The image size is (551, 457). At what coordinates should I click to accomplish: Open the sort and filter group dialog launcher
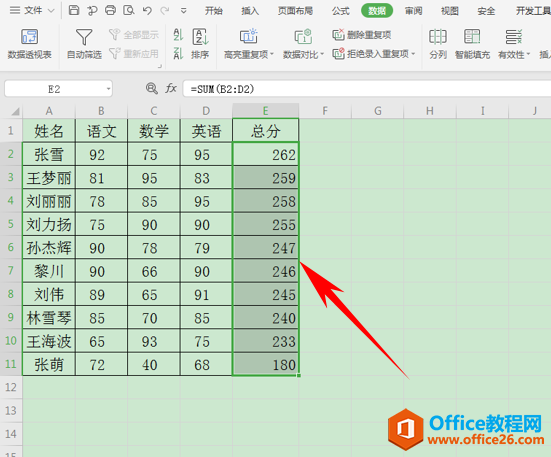pos(160,66)
